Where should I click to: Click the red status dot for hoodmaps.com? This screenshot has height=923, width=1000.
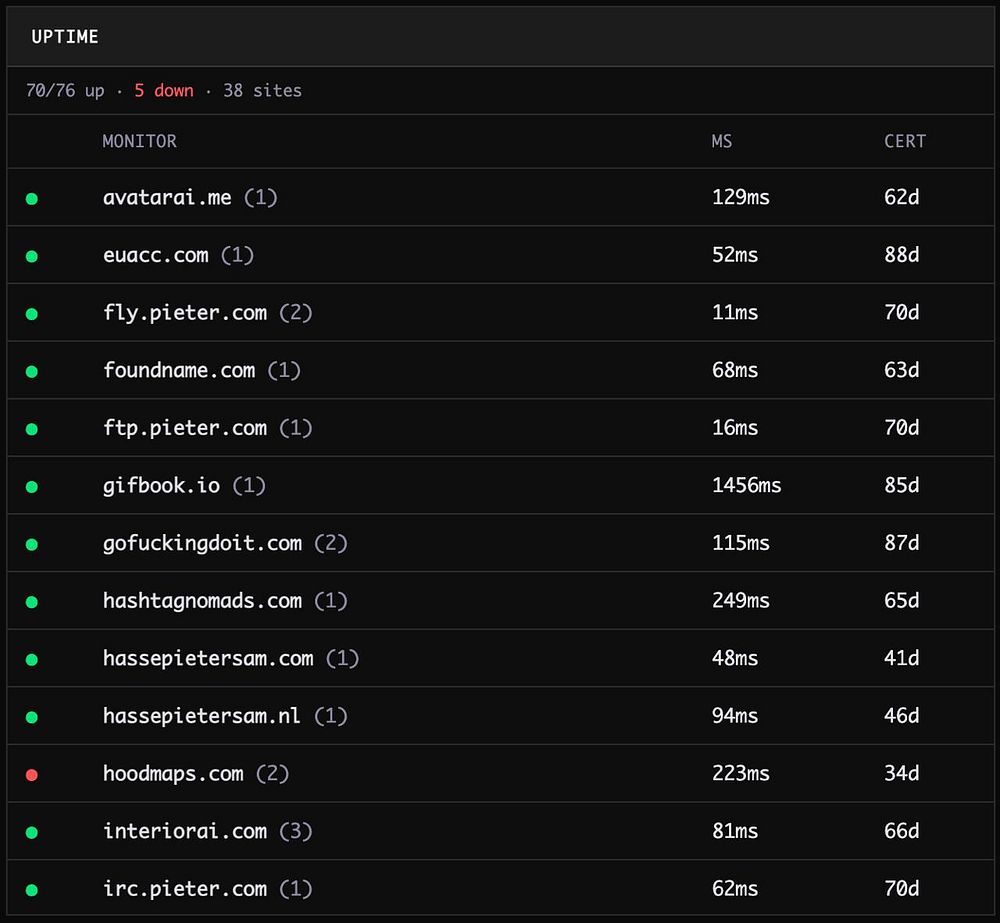[x=32, y=775]
